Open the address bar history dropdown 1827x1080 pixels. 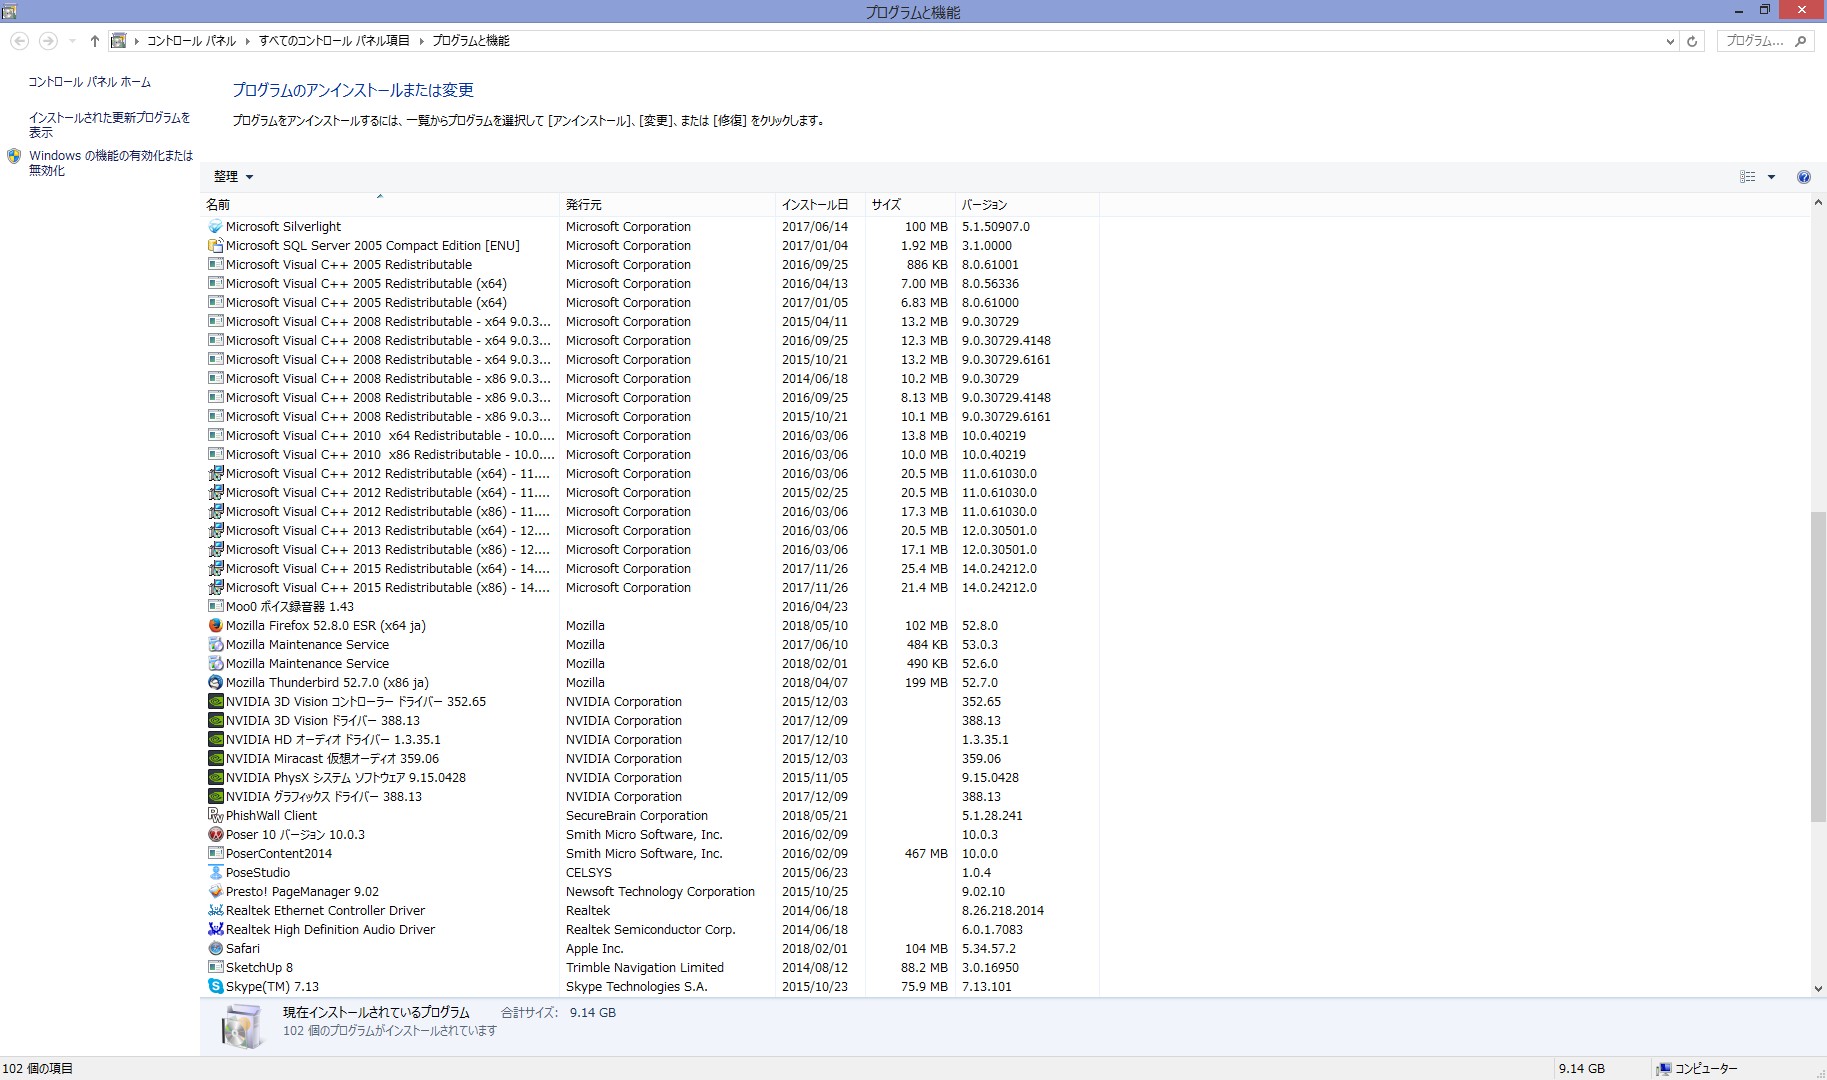(1670, 41)
